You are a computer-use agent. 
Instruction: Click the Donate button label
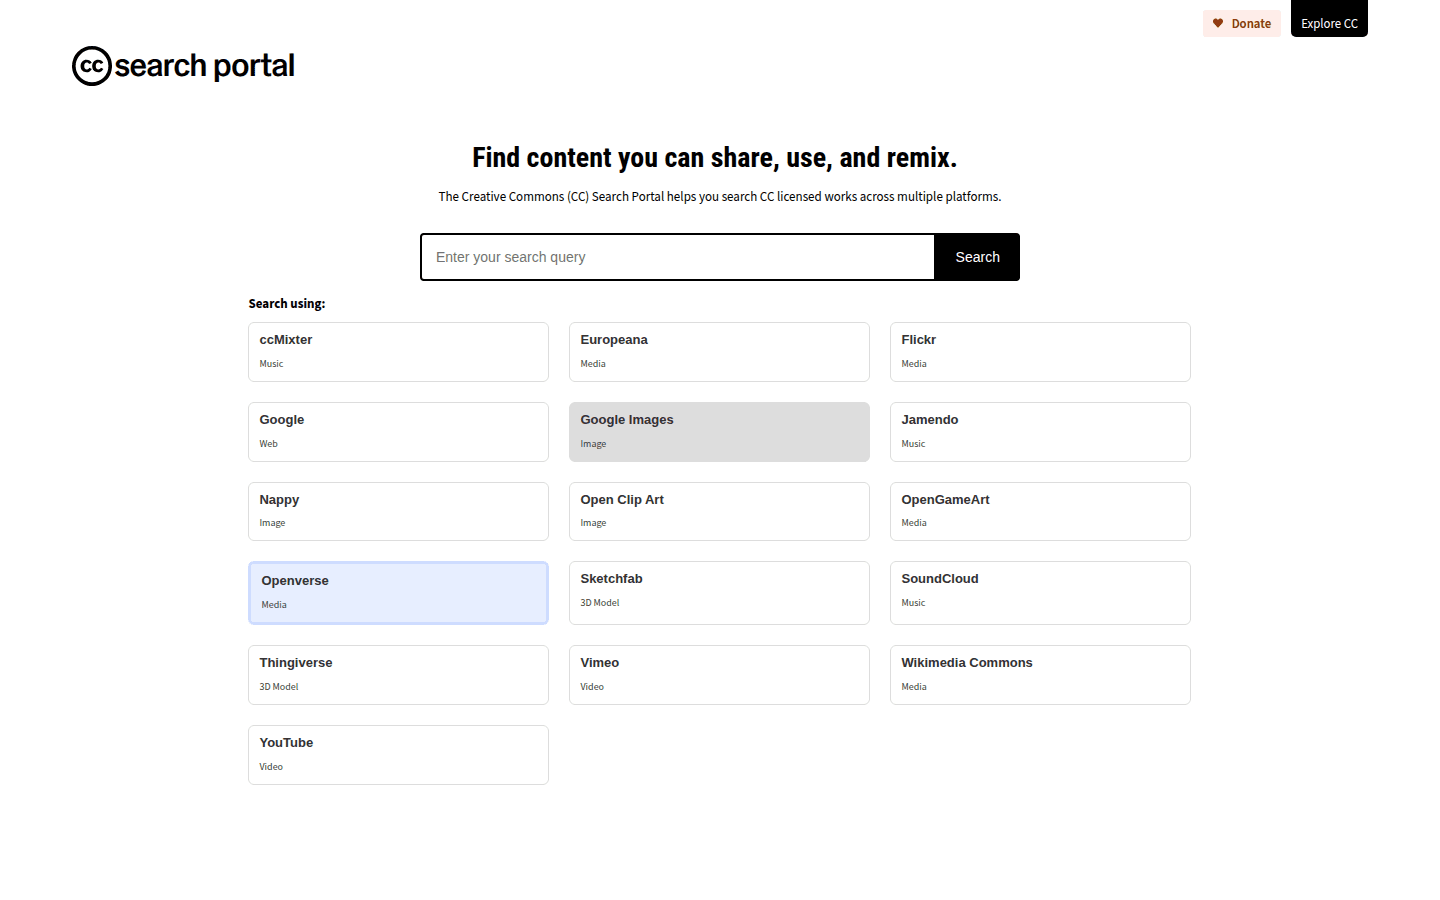[x=1251, y=23]
